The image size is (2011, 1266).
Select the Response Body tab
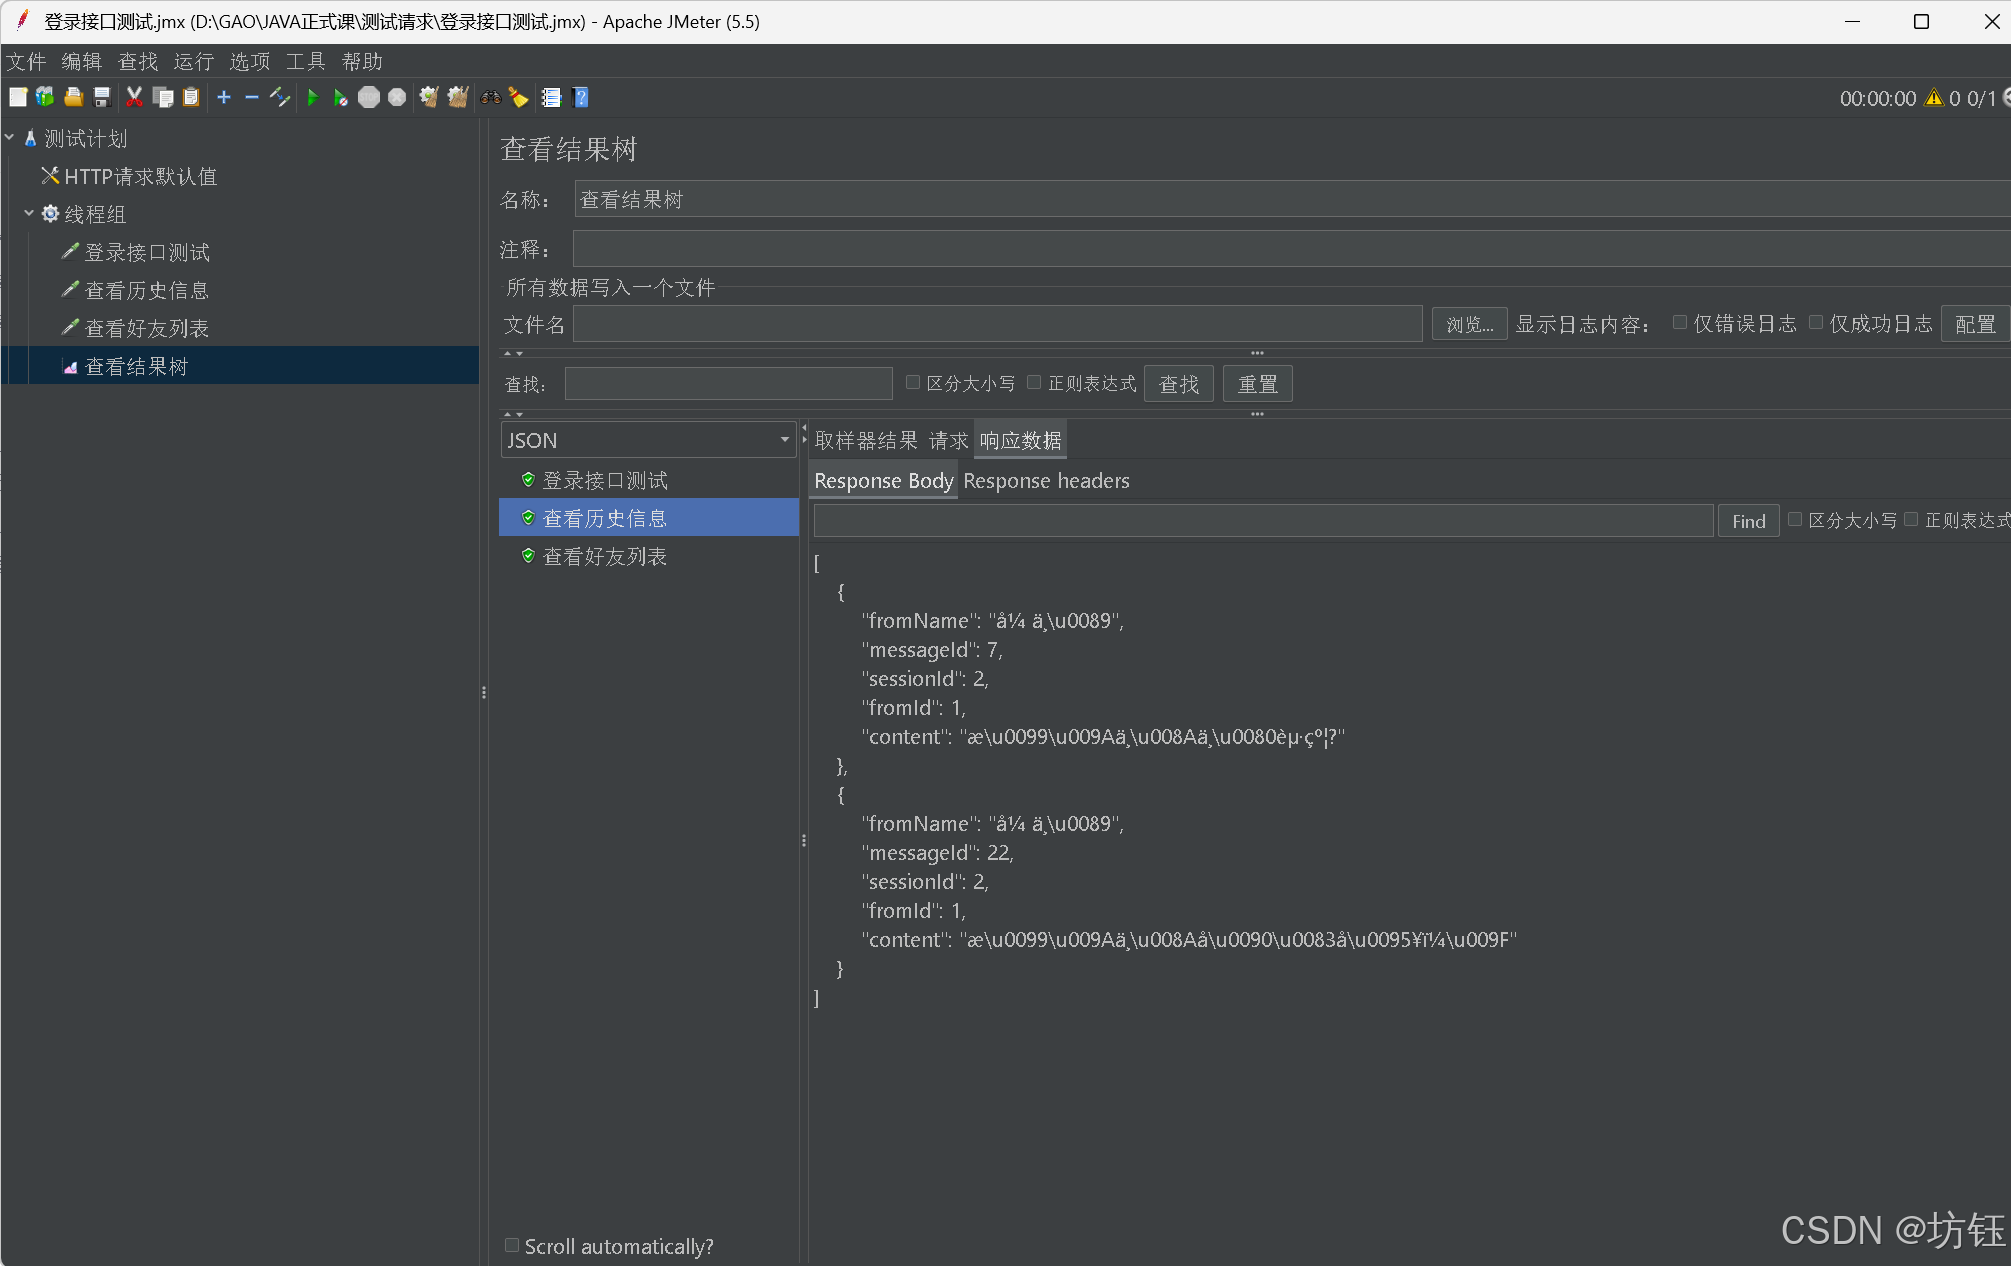click(x=883, y=481)
